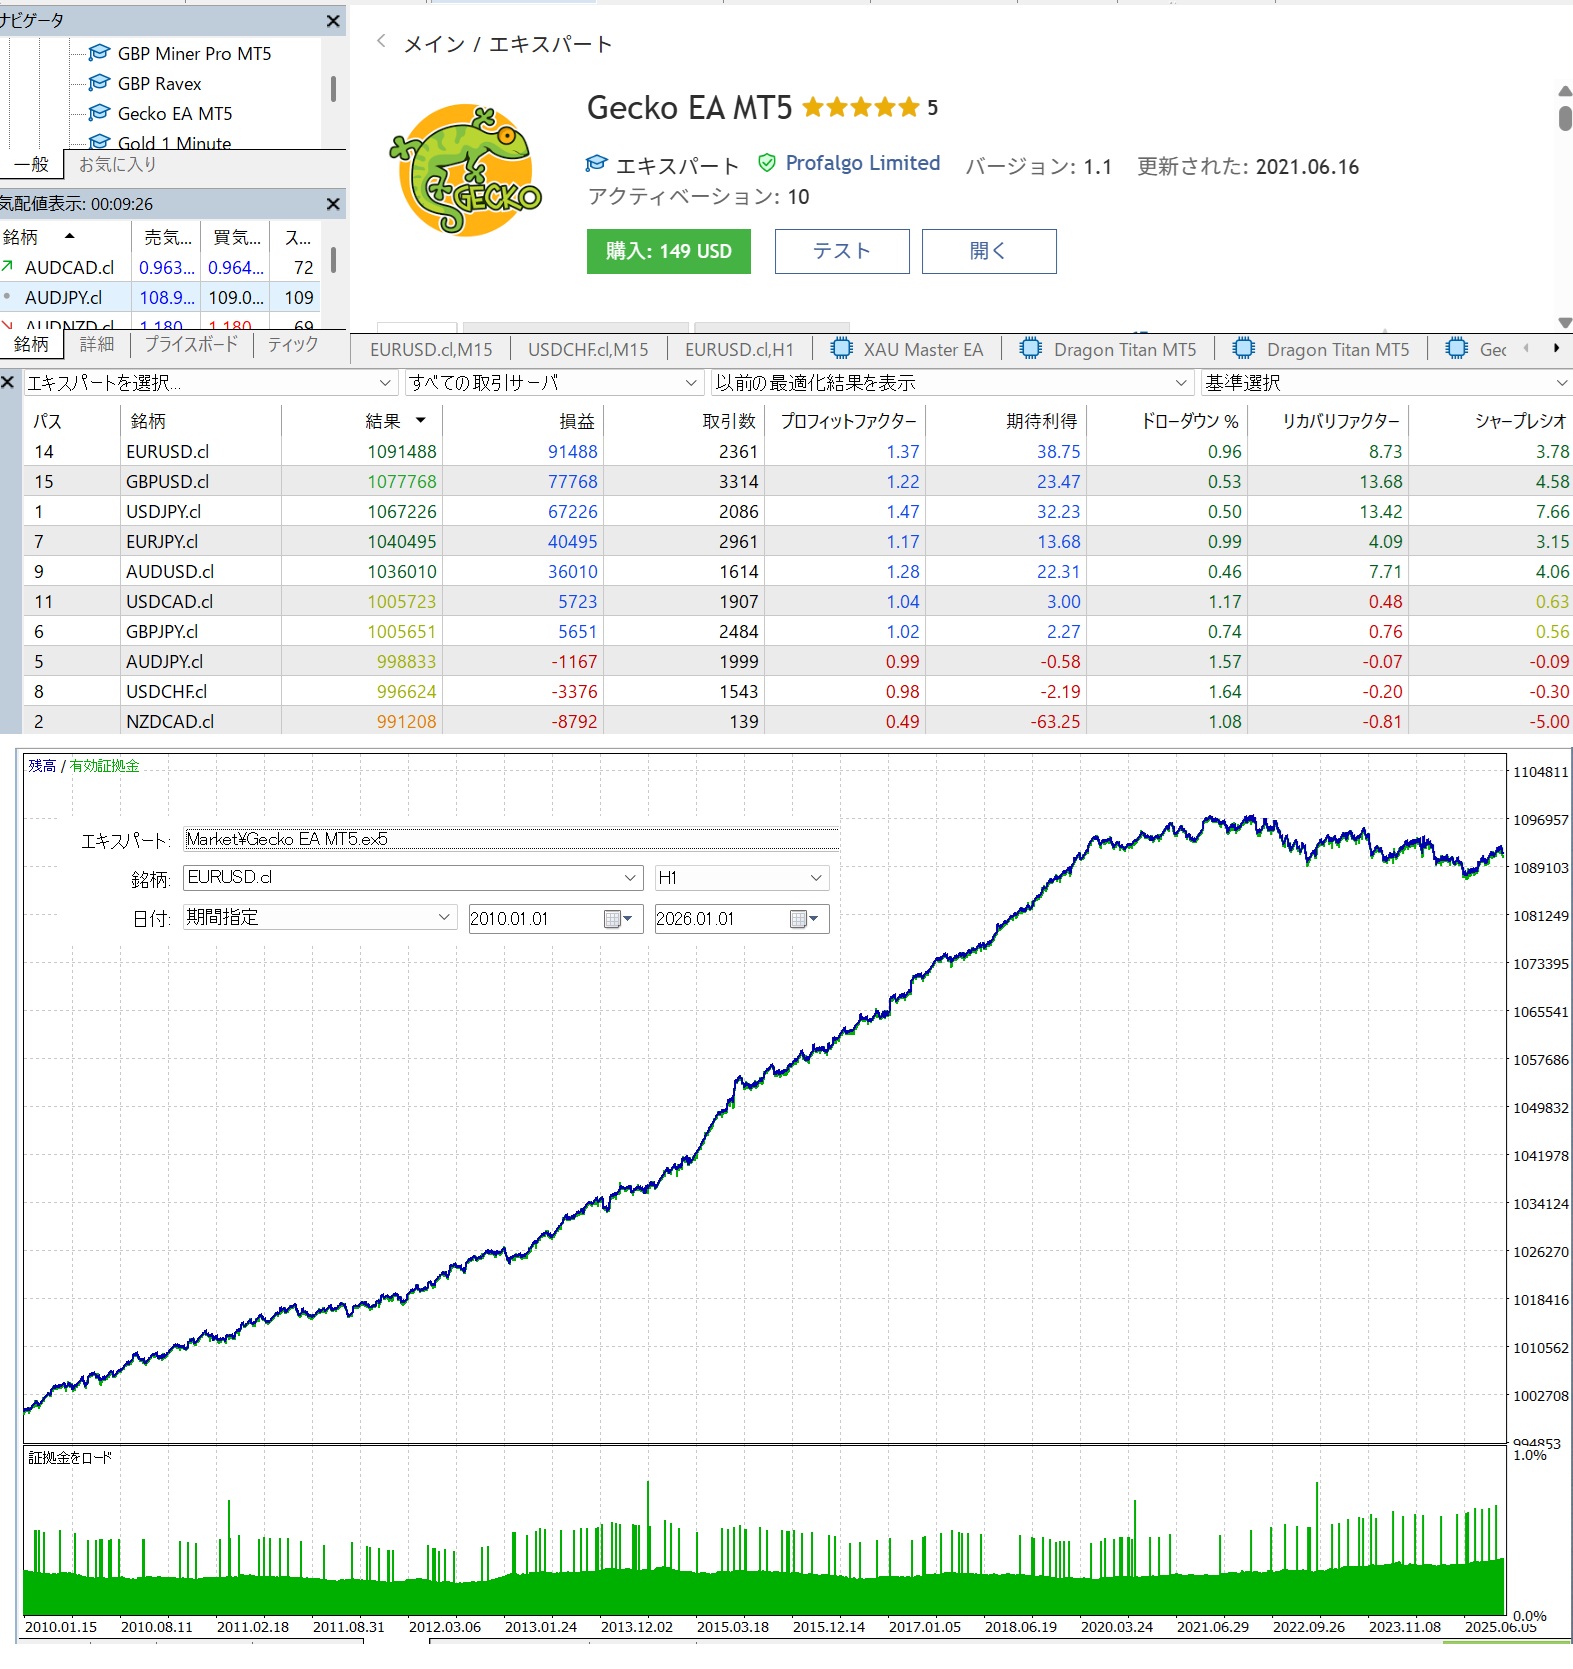Click the product page vertical scrollbar thumb
Viewport: 1573px width, 1669px height.
(x=1565, y=116)
